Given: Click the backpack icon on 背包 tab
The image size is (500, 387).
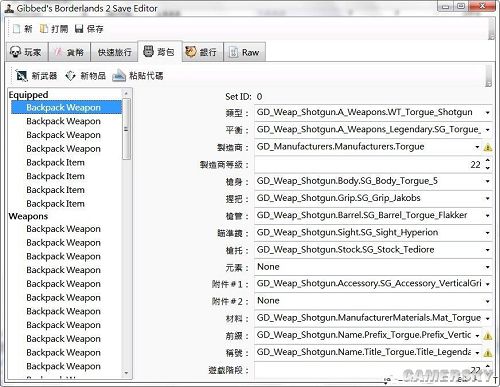Looking at the screenshot, I should point(148,51).
